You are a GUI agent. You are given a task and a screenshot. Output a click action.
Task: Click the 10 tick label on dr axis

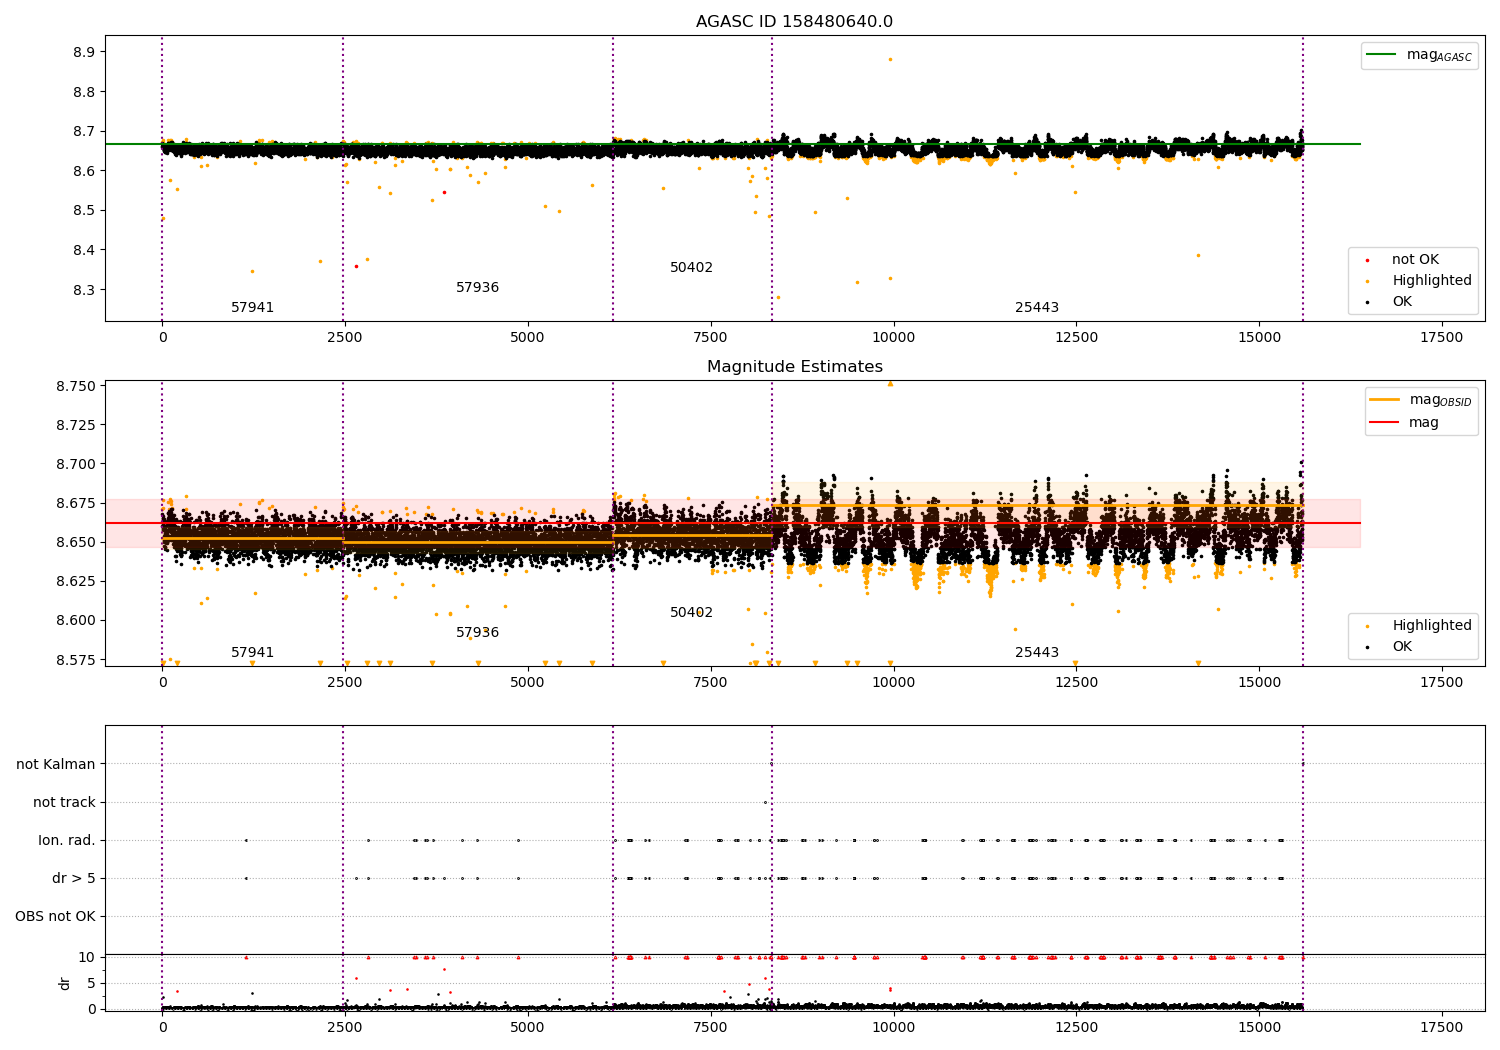87,957
